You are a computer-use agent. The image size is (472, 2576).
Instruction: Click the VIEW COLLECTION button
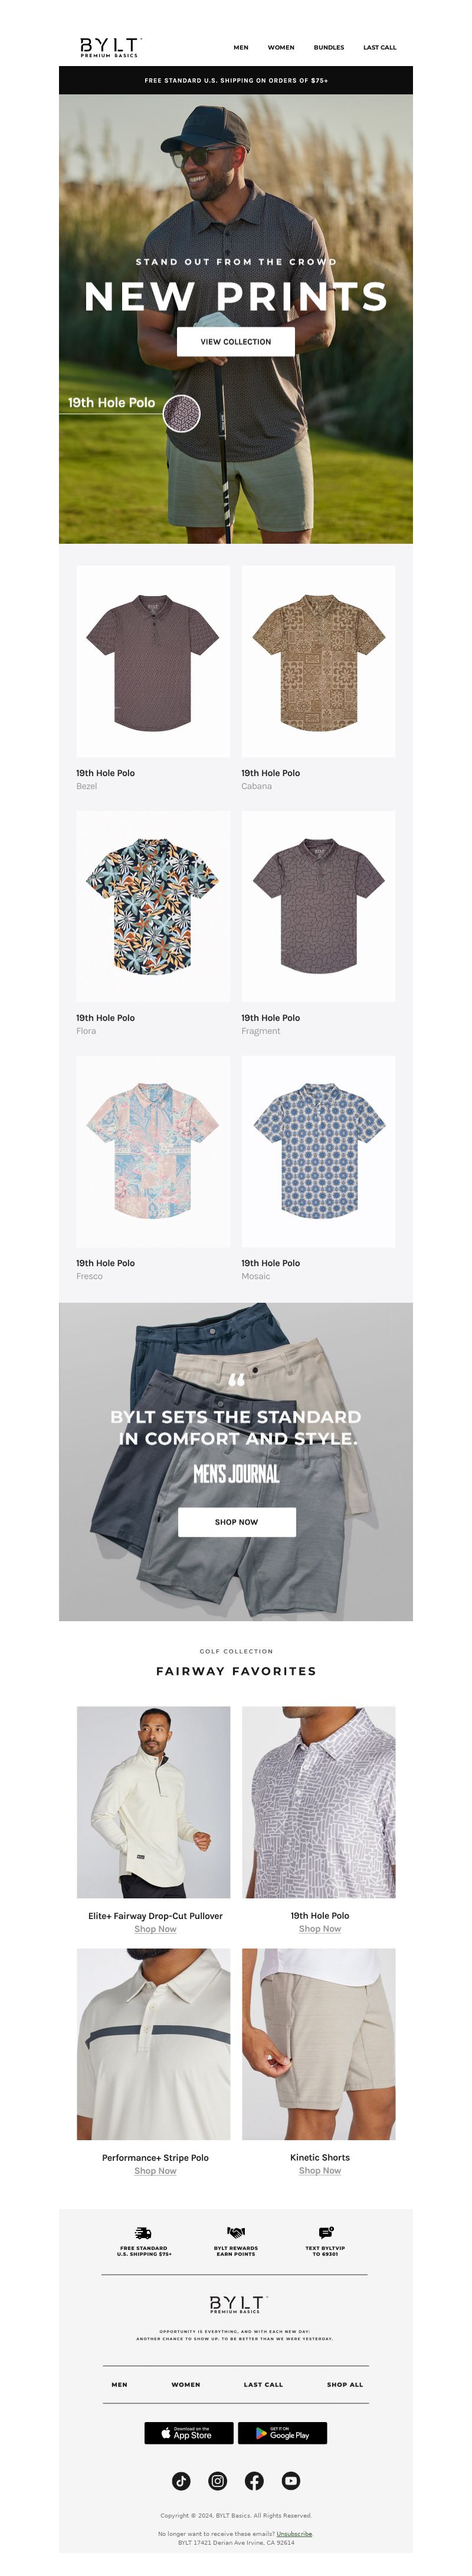click(236, 341)
